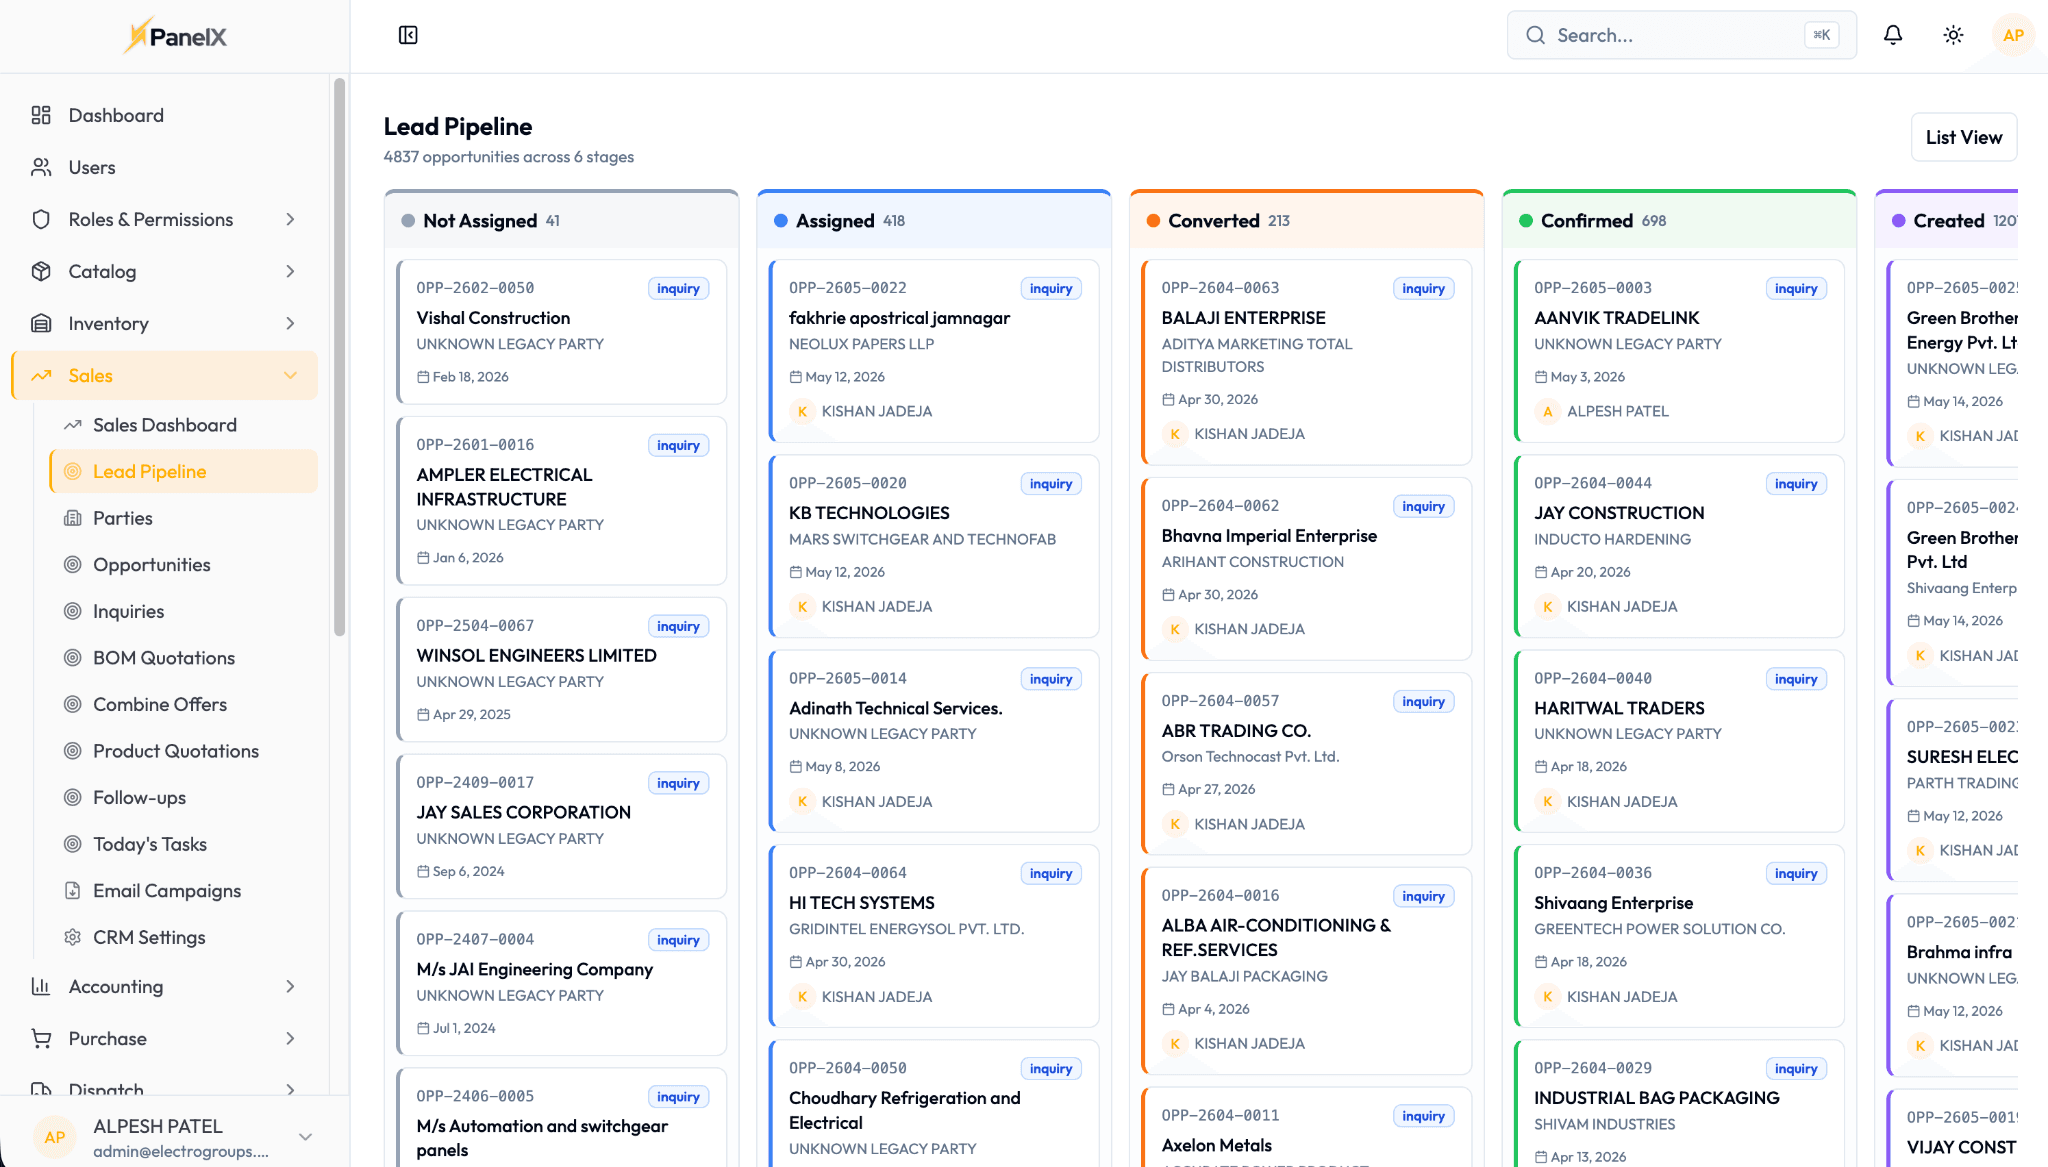Open the Parties menu item
This screenshot has width=2048, height=1167.
(x=184, y=518)
